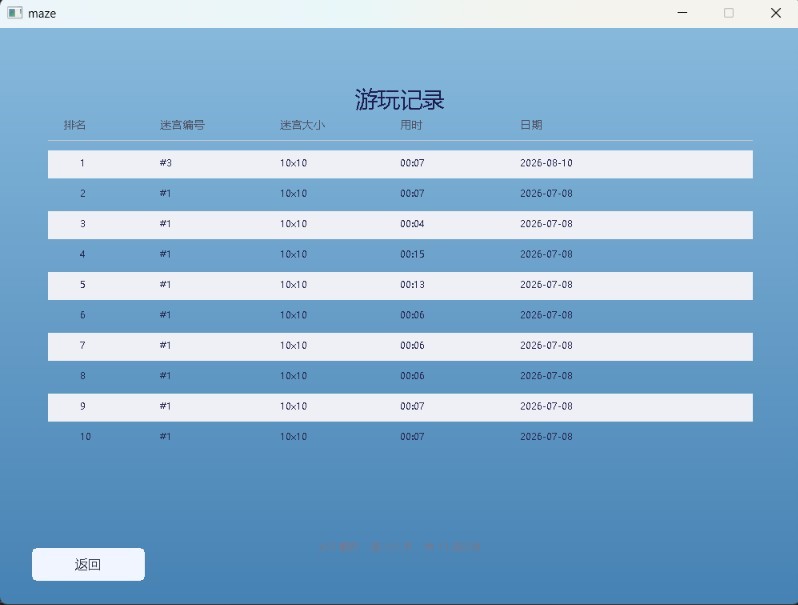Click time 00:07 in rank 9 row
Image resolution: width=798 pixels, height=605 pixels.
pos(412,406)
